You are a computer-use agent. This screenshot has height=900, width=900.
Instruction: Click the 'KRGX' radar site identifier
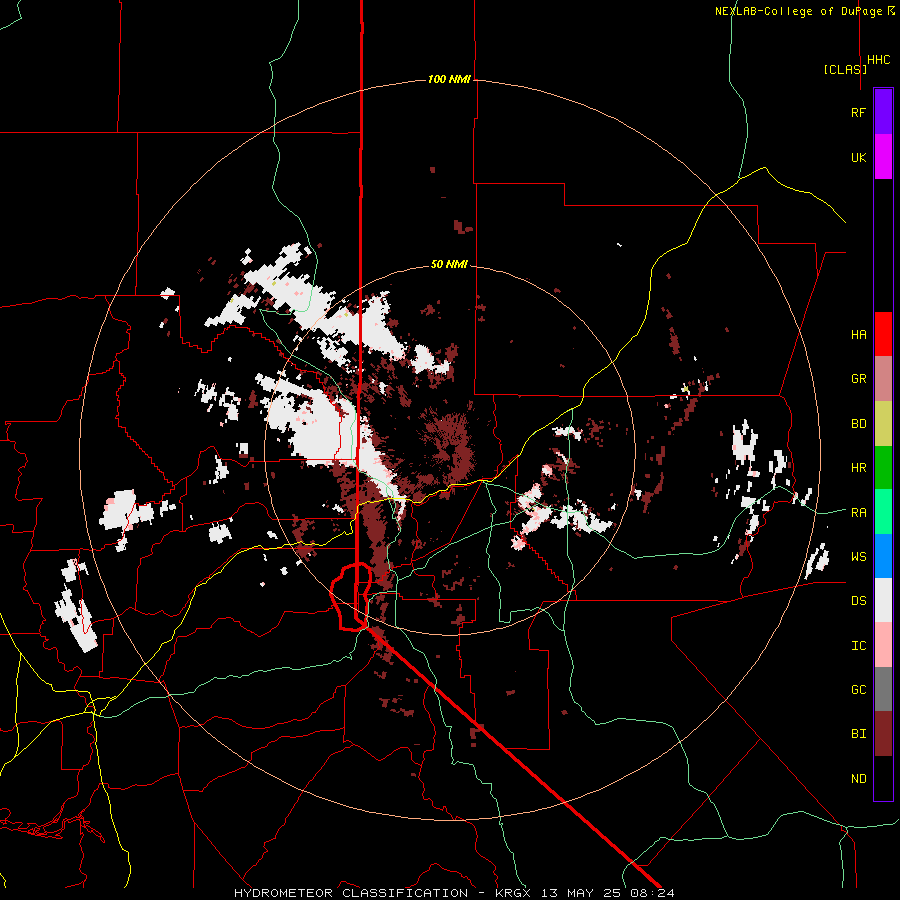click(x=515, y=893)
